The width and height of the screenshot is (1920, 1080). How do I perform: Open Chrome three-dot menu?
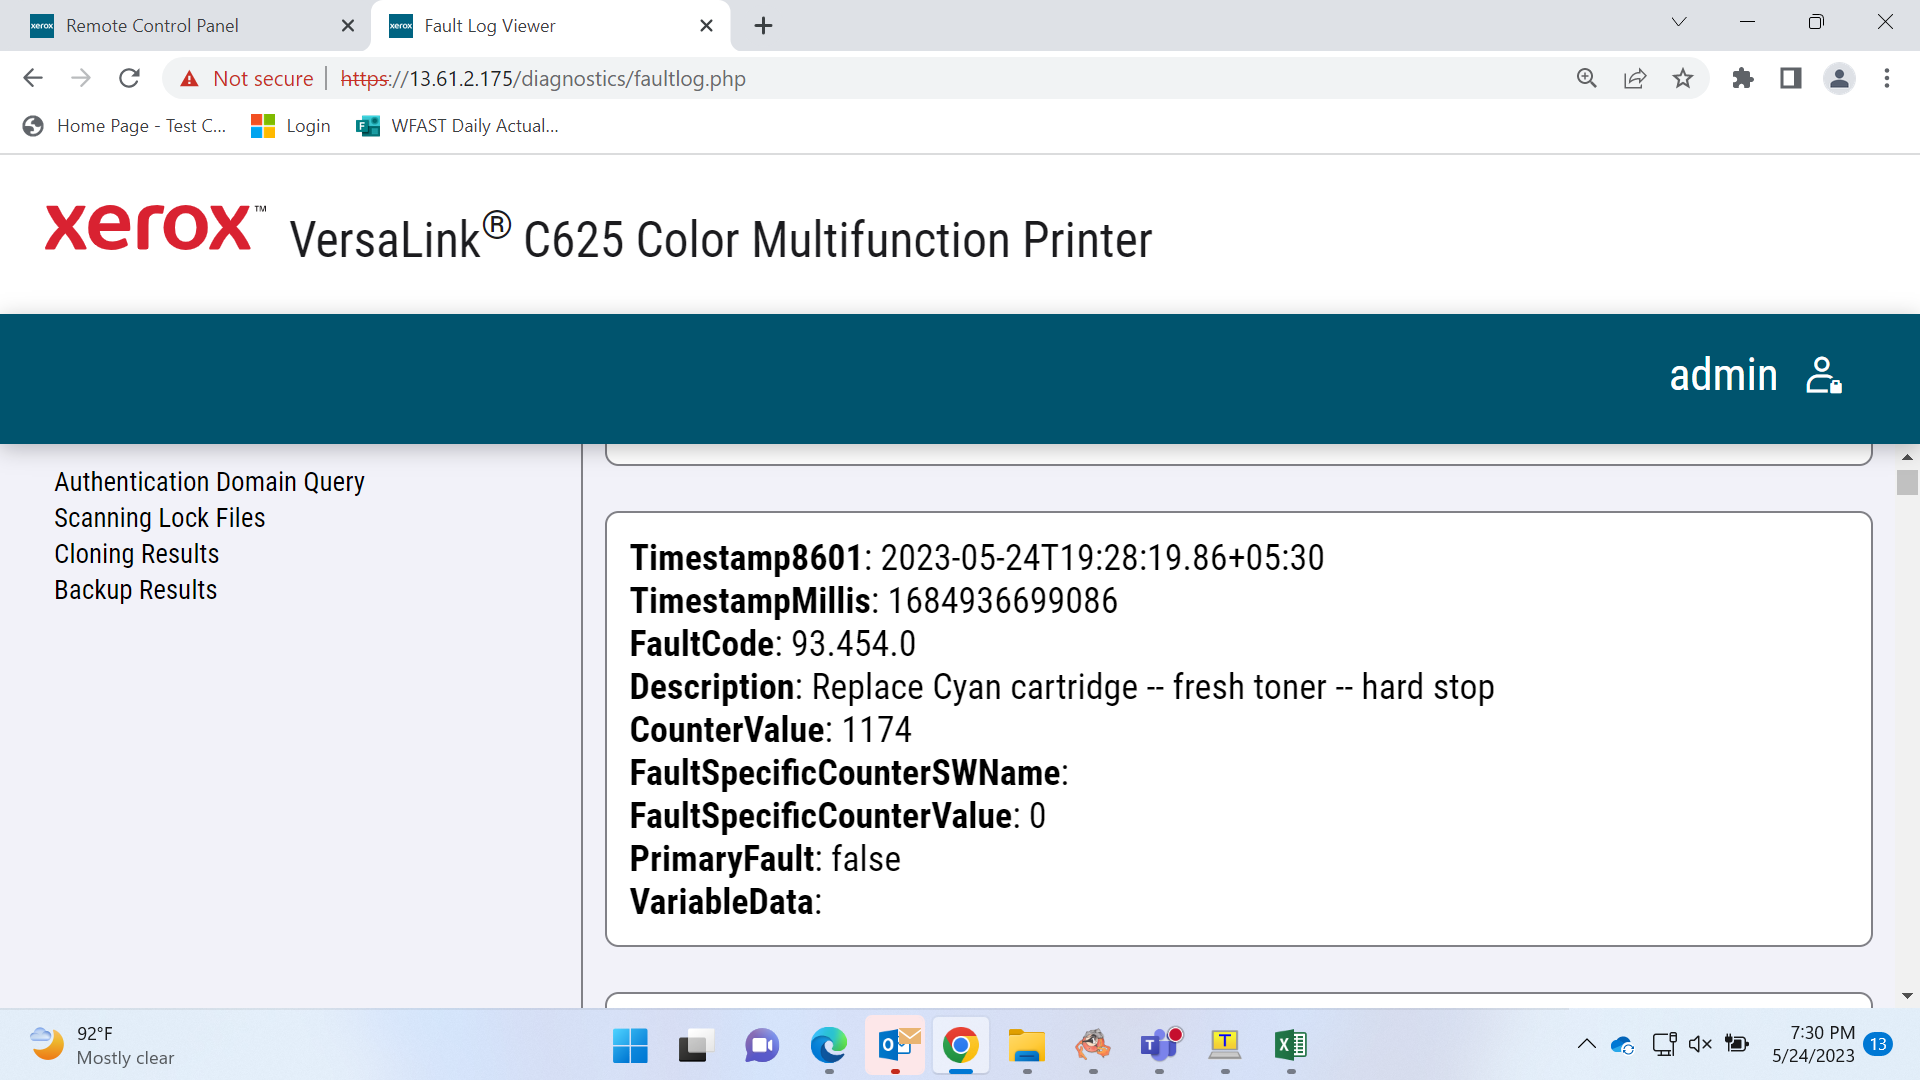coord(1887,78)
